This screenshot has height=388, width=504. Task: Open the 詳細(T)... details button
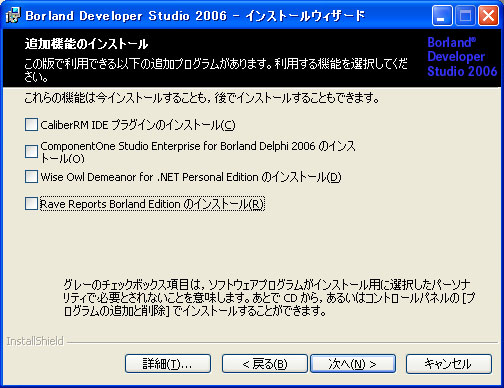click(x=168, y=363)
